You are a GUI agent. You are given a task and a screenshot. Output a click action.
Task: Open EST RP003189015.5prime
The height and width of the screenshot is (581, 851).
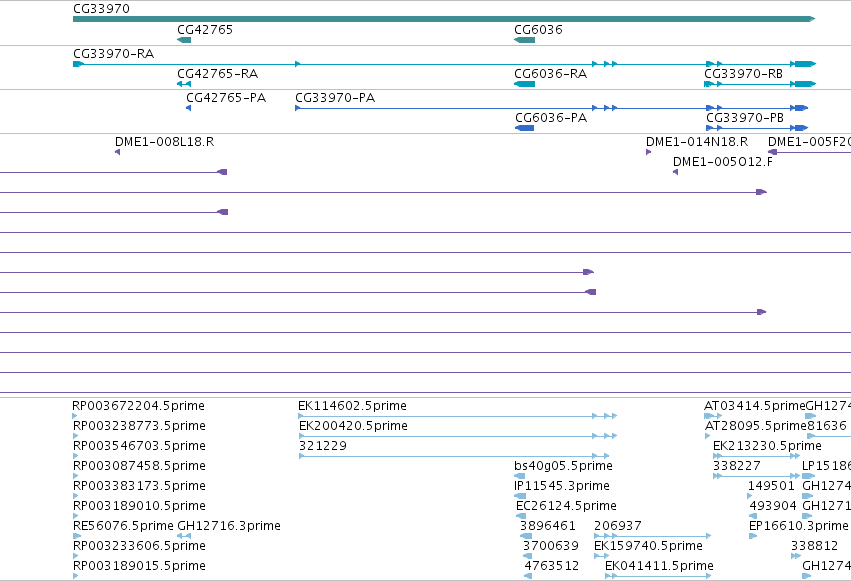click(x=139, y=566)
